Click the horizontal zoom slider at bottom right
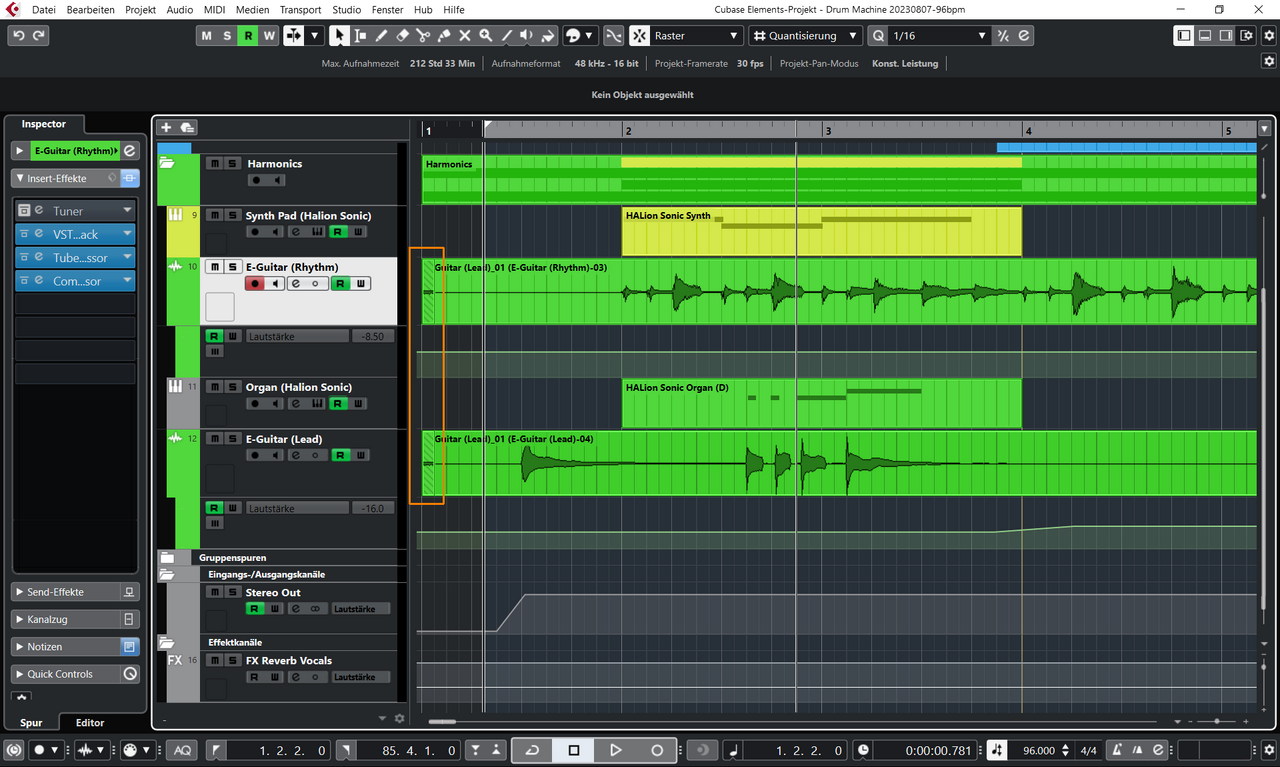 [1217, 721]
